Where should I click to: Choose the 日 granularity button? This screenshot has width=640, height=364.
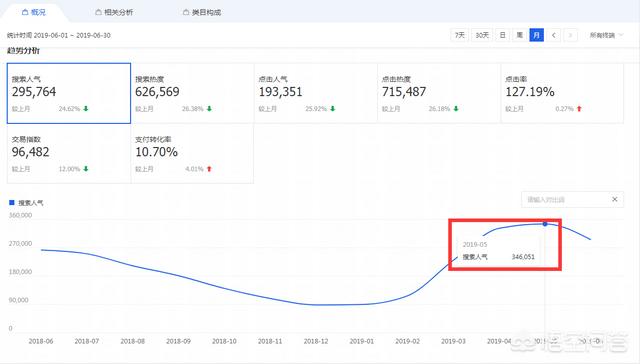(502, 35)
